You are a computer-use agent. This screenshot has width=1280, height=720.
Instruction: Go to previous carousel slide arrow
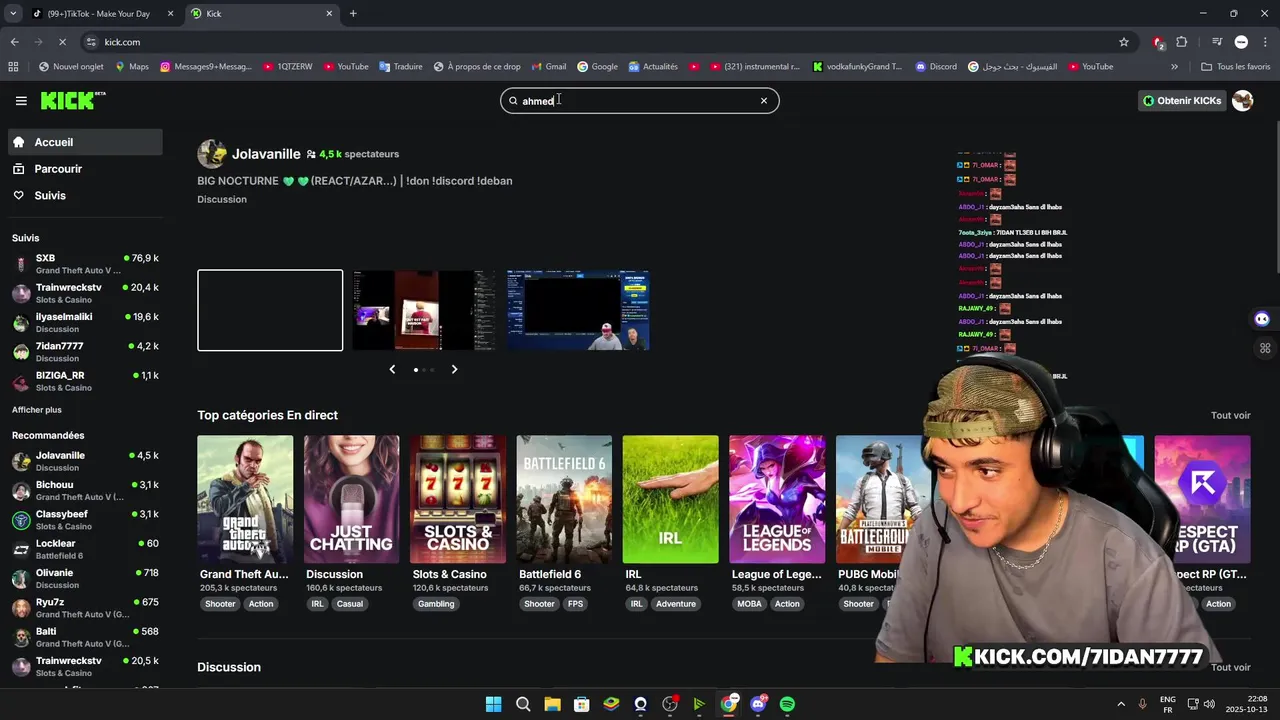tap(392, 369)
